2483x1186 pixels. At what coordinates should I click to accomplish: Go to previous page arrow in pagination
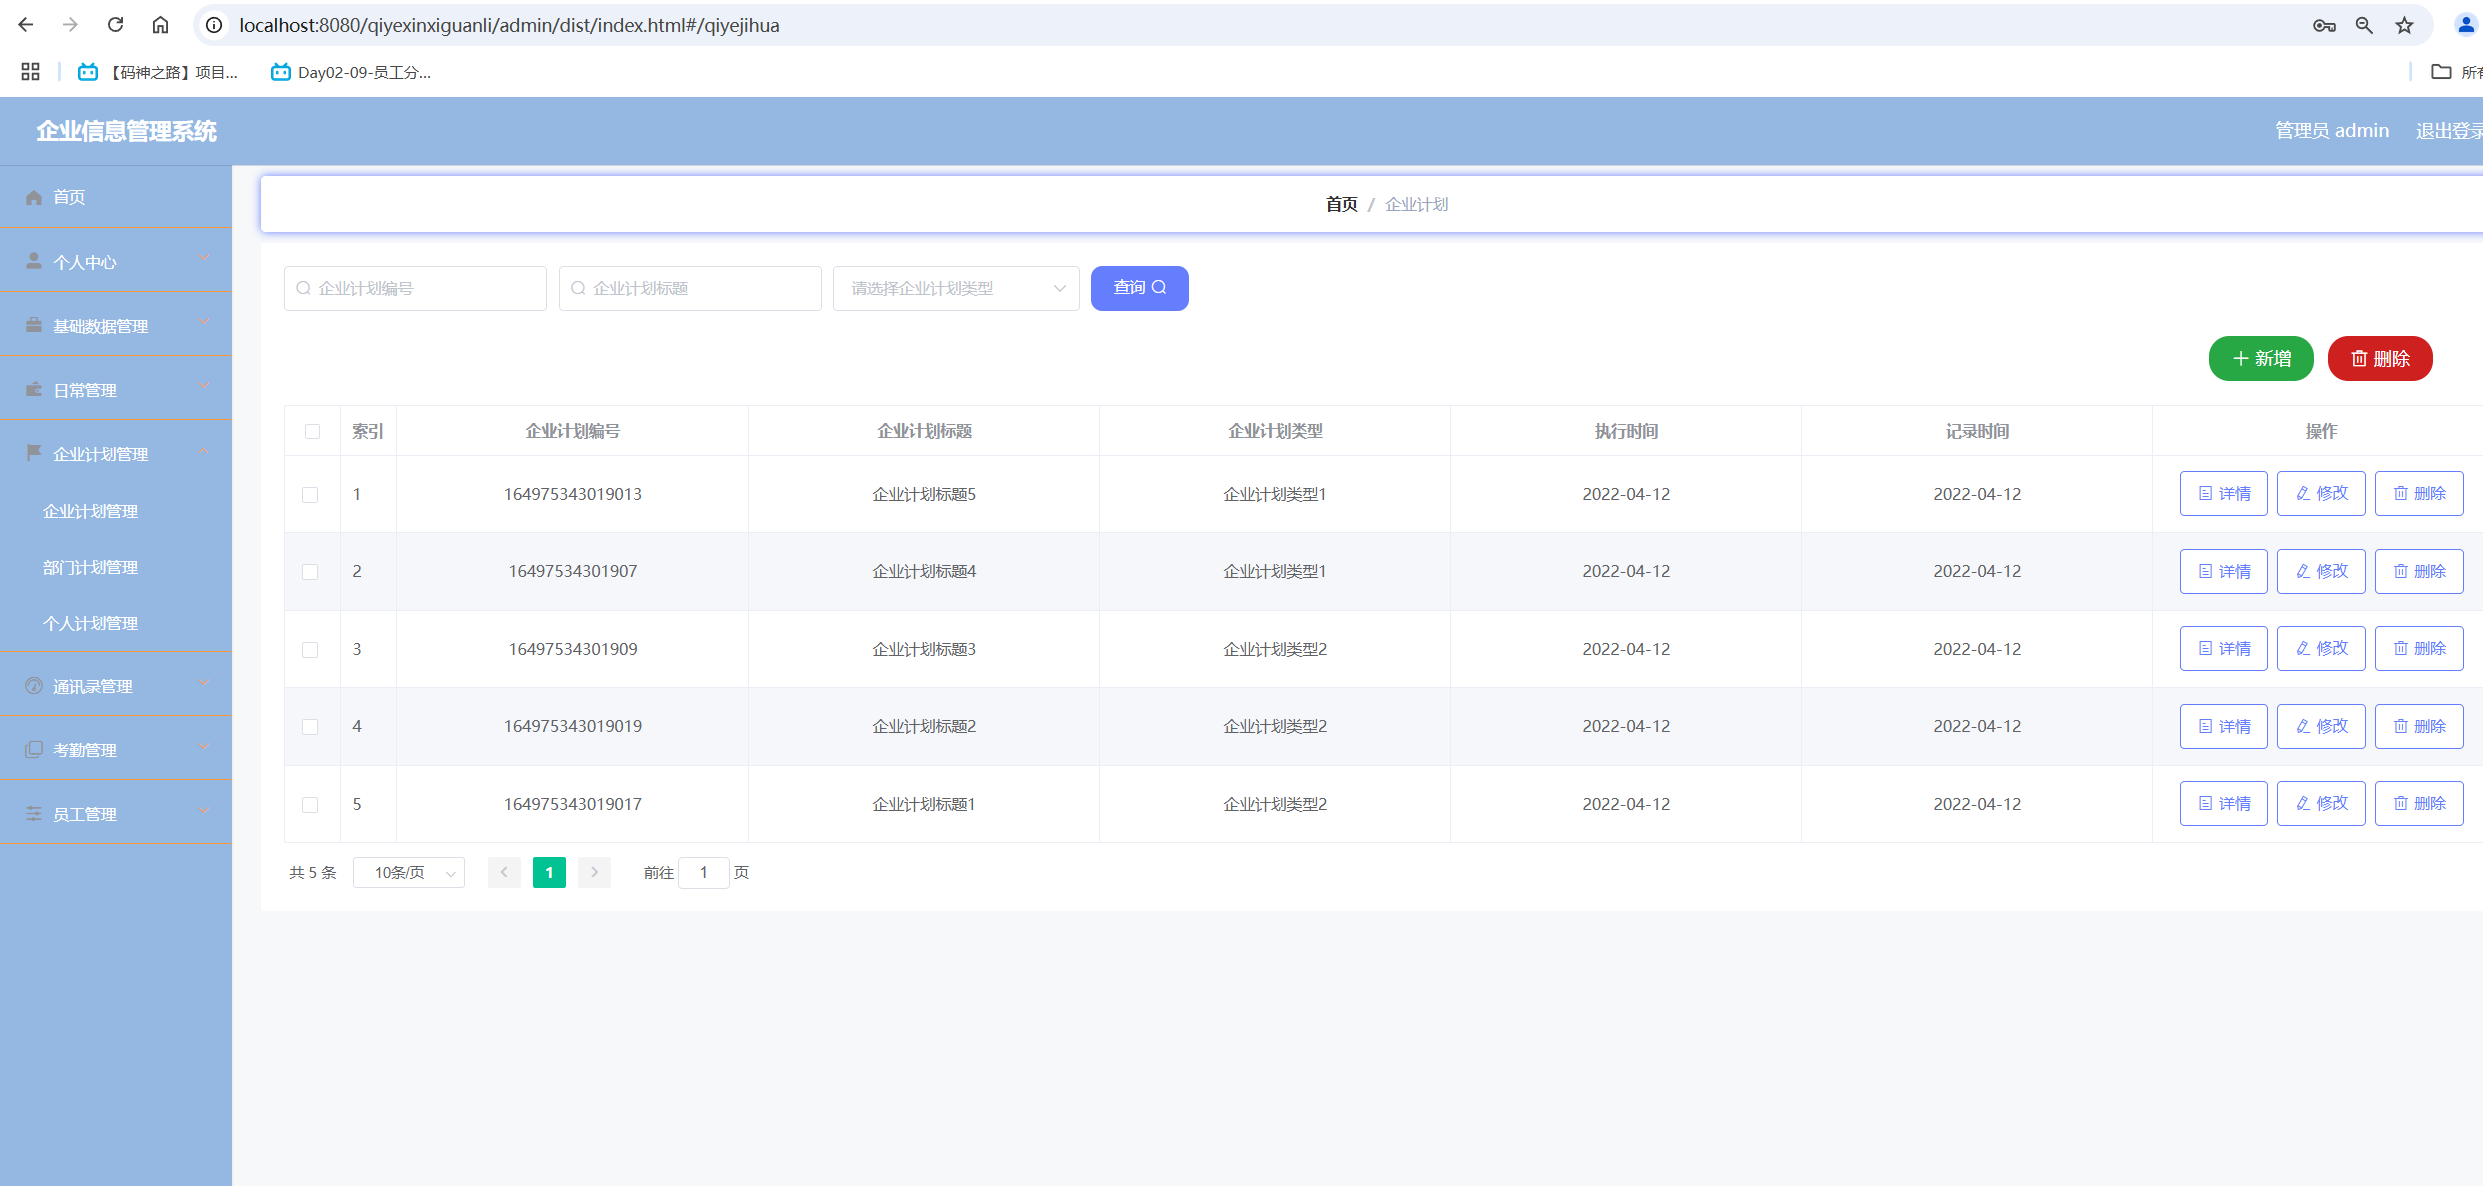coord(504,872)
